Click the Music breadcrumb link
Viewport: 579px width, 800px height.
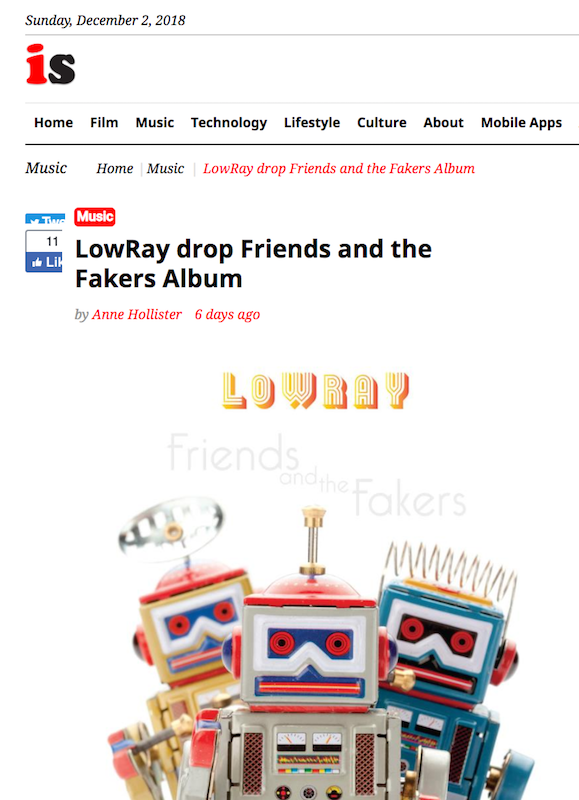coord(165,168)
